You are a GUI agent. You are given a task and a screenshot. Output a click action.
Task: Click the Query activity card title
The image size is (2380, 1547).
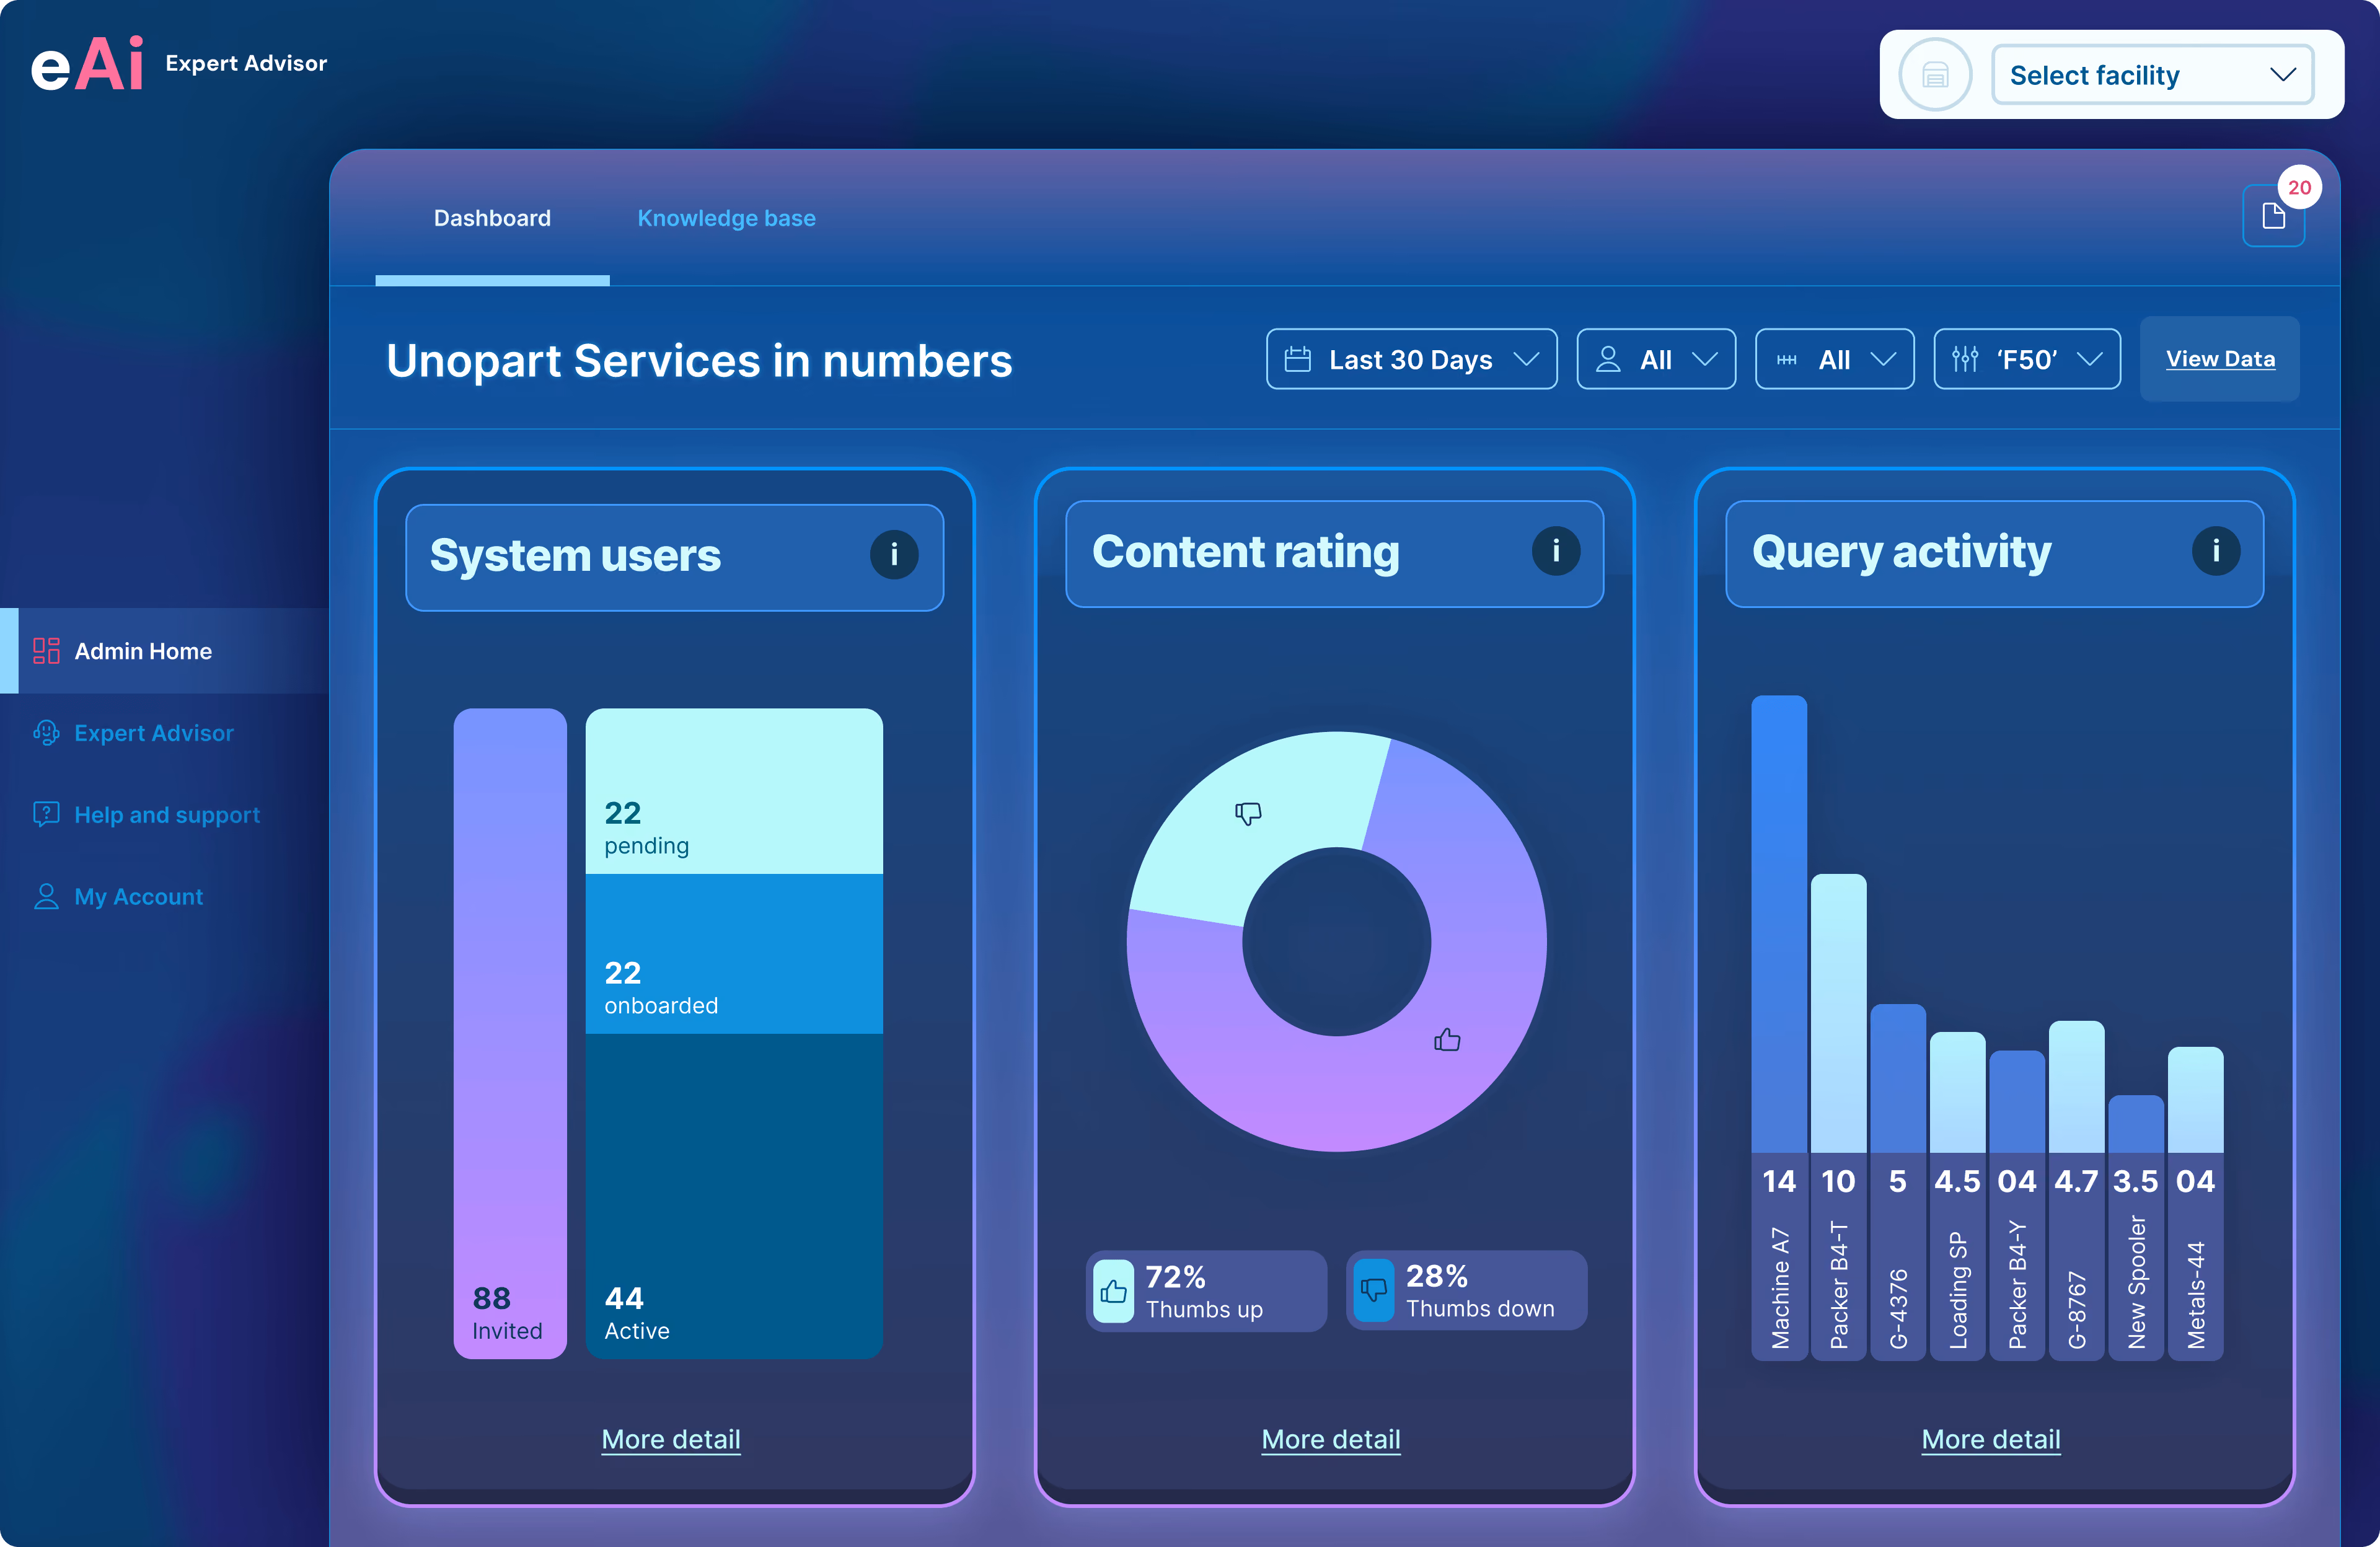click(x=1901, y=551)
